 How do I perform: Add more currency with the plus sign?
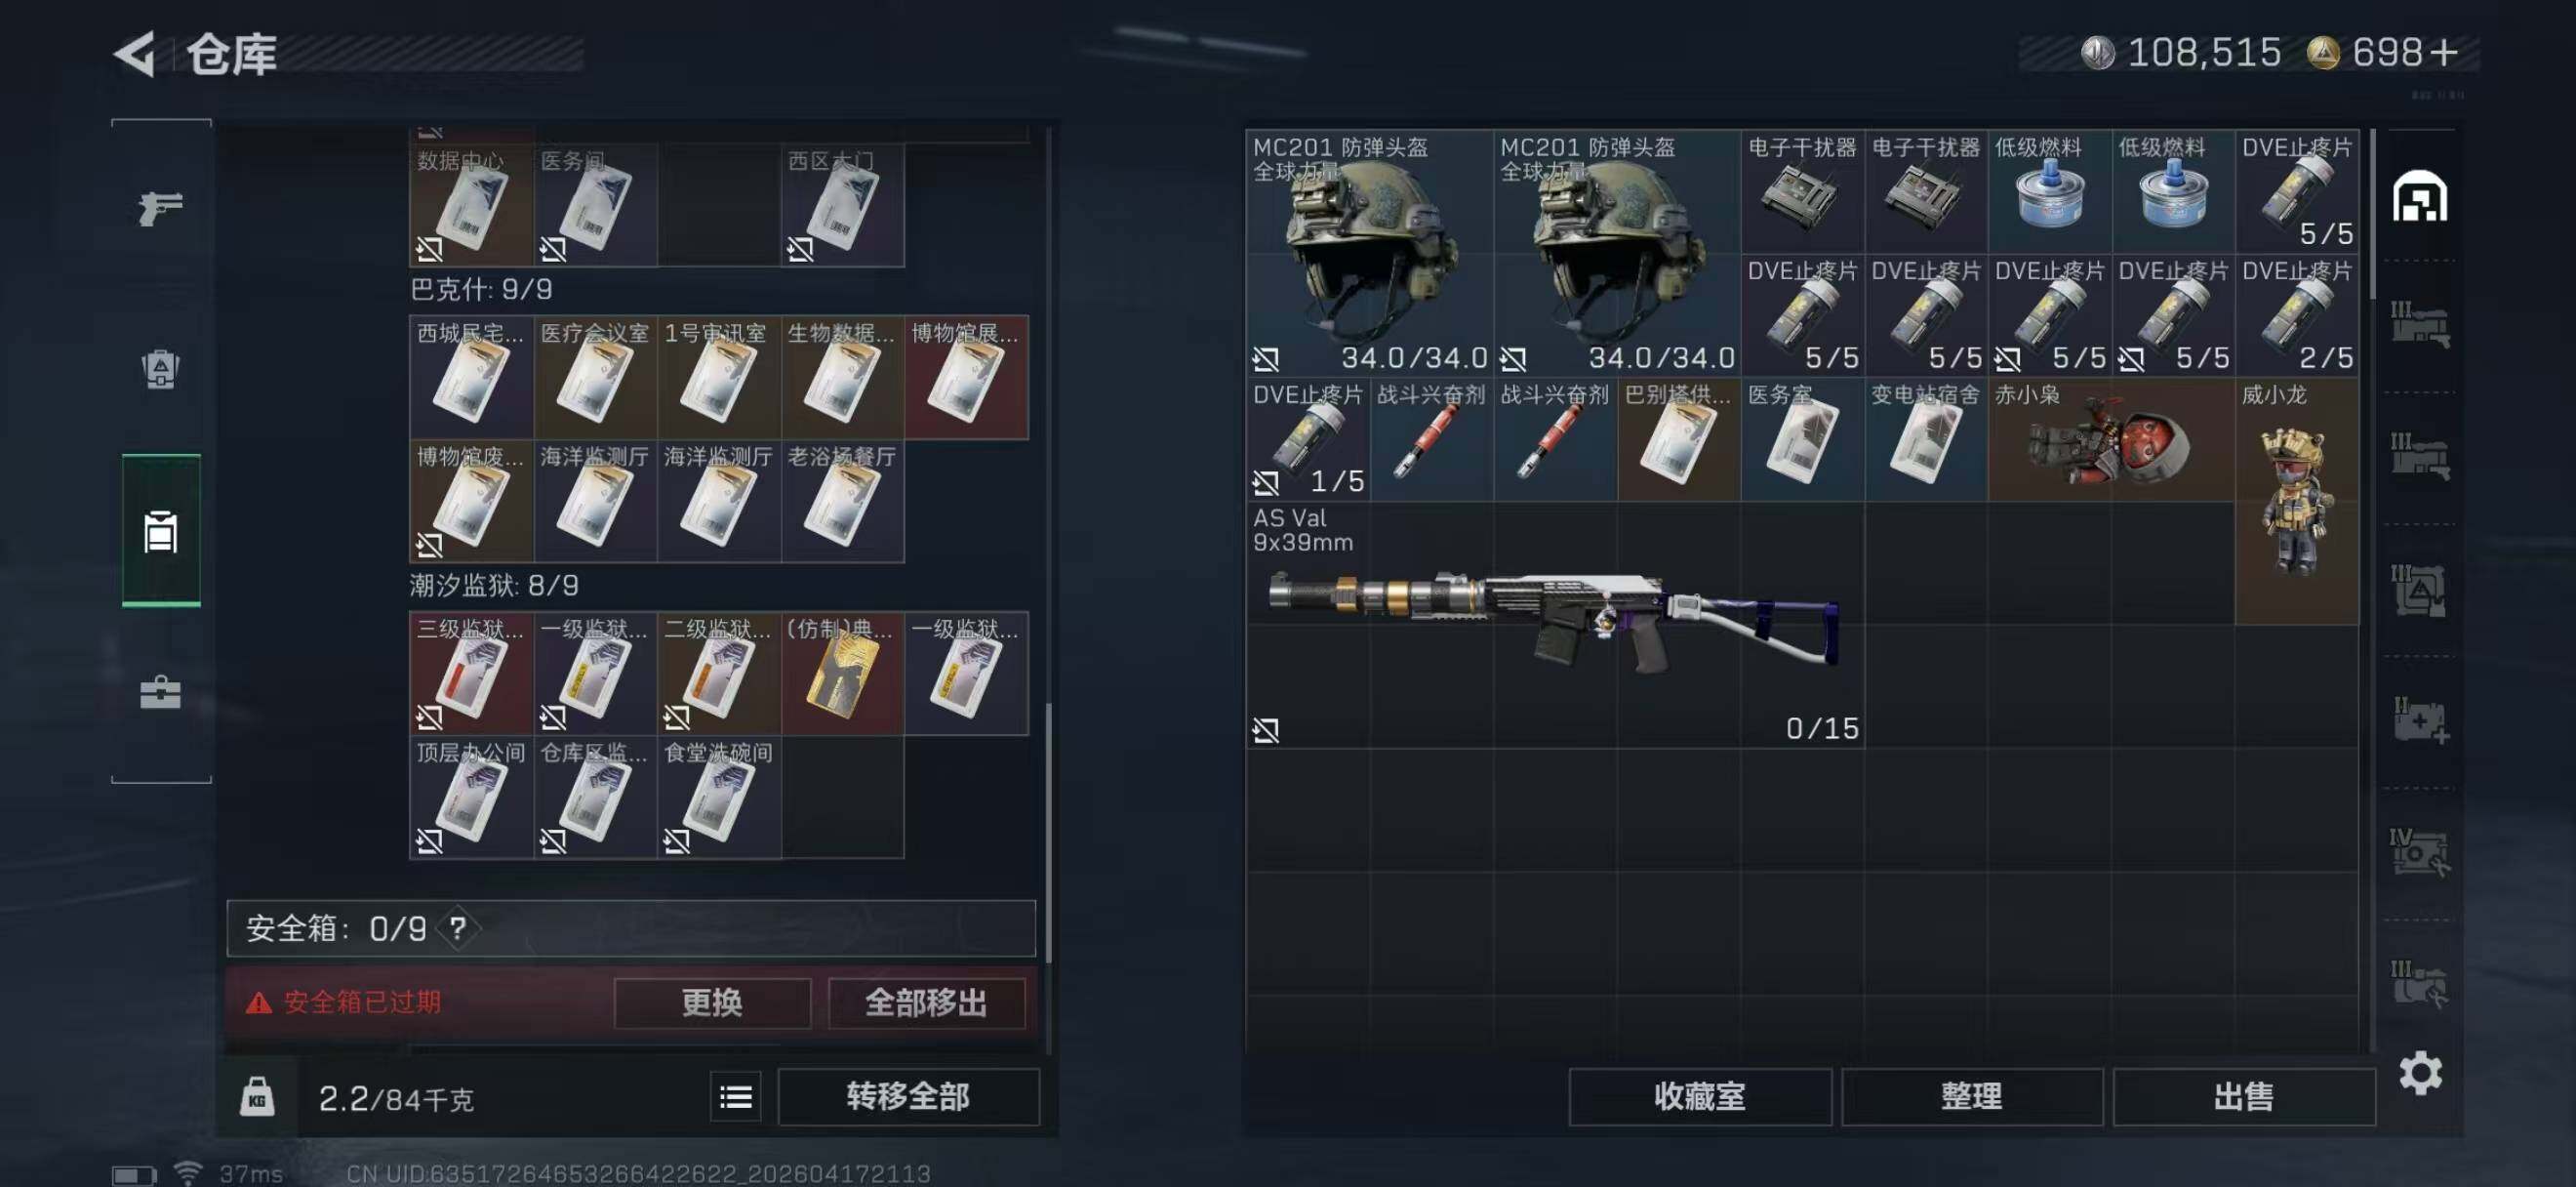pos(2443,52)
